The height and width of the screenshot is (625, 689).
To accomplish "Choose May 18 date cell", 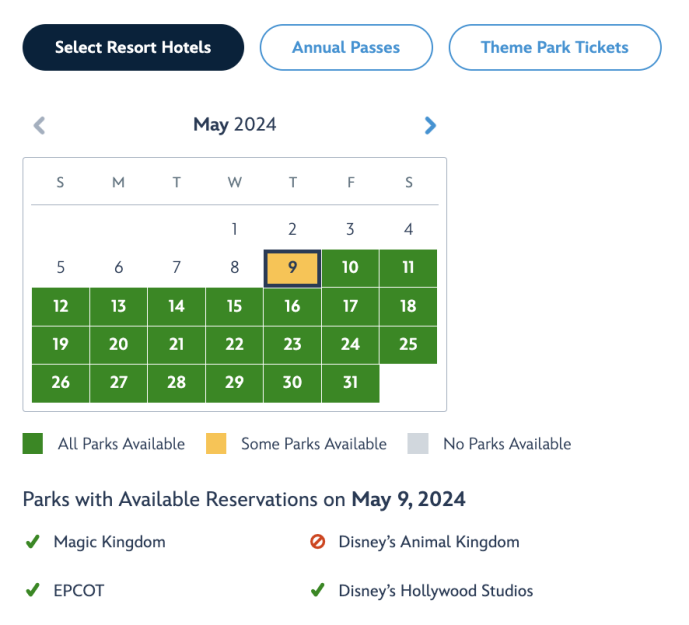I will pos(408,307).
